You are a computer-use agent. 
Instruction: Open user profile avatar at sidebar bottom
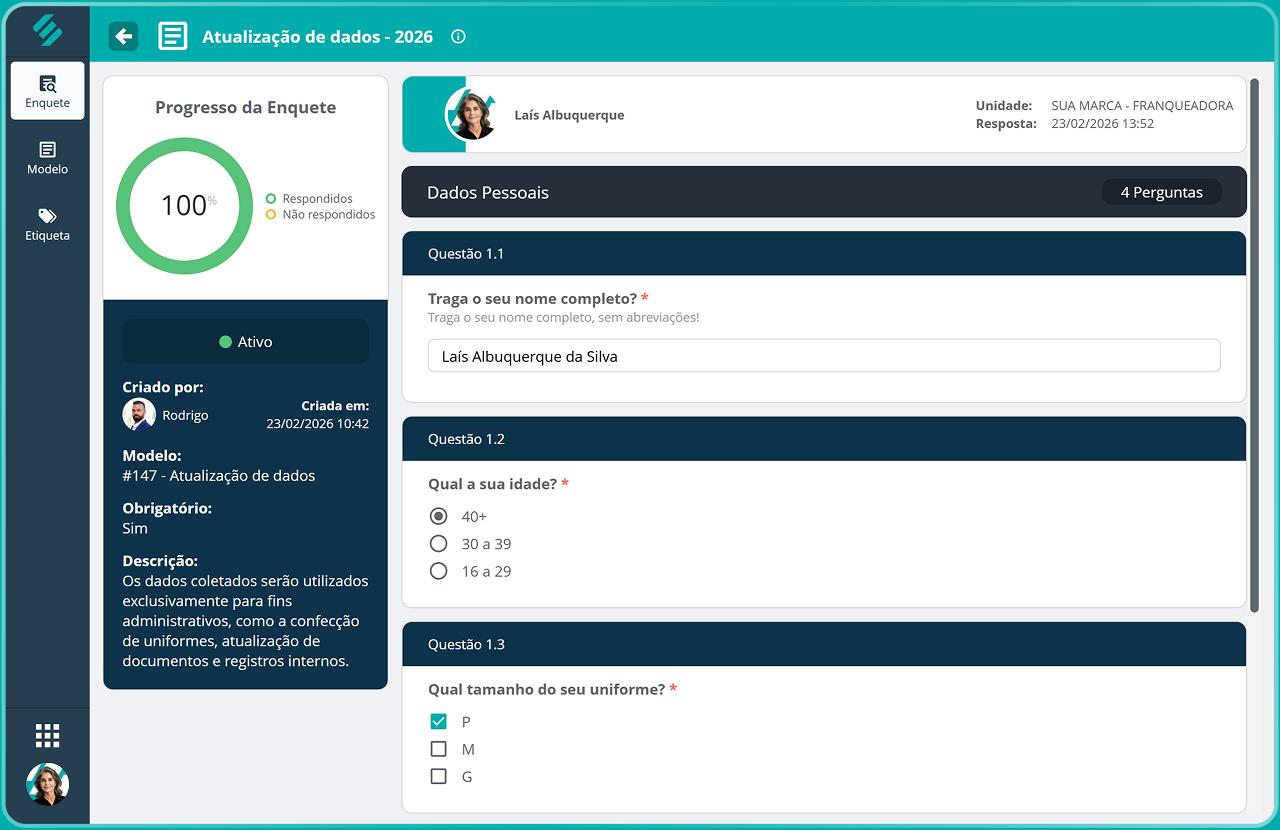[47, 784]
